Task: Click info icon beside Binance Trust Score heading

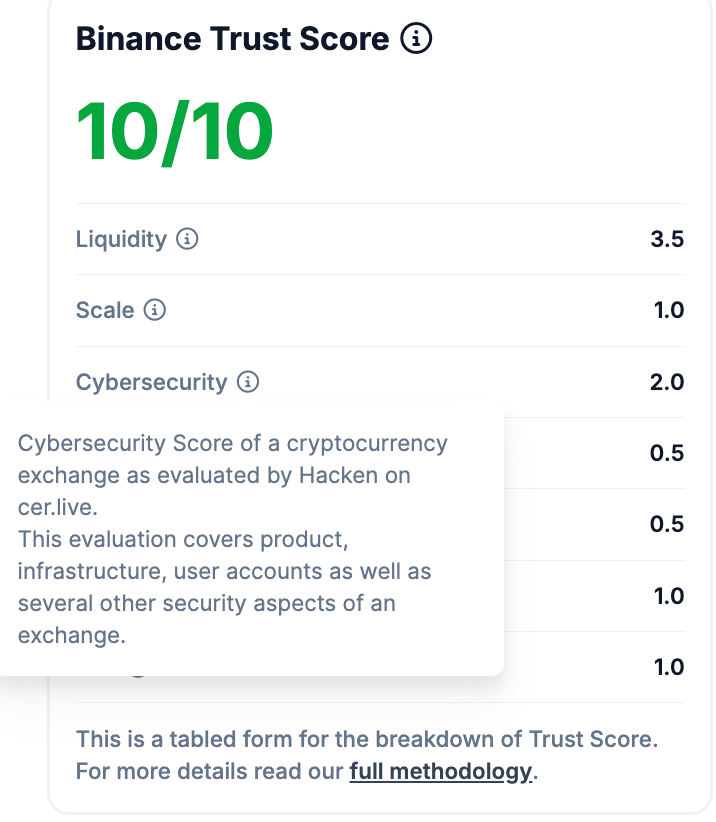Action: tap(416, 38)
